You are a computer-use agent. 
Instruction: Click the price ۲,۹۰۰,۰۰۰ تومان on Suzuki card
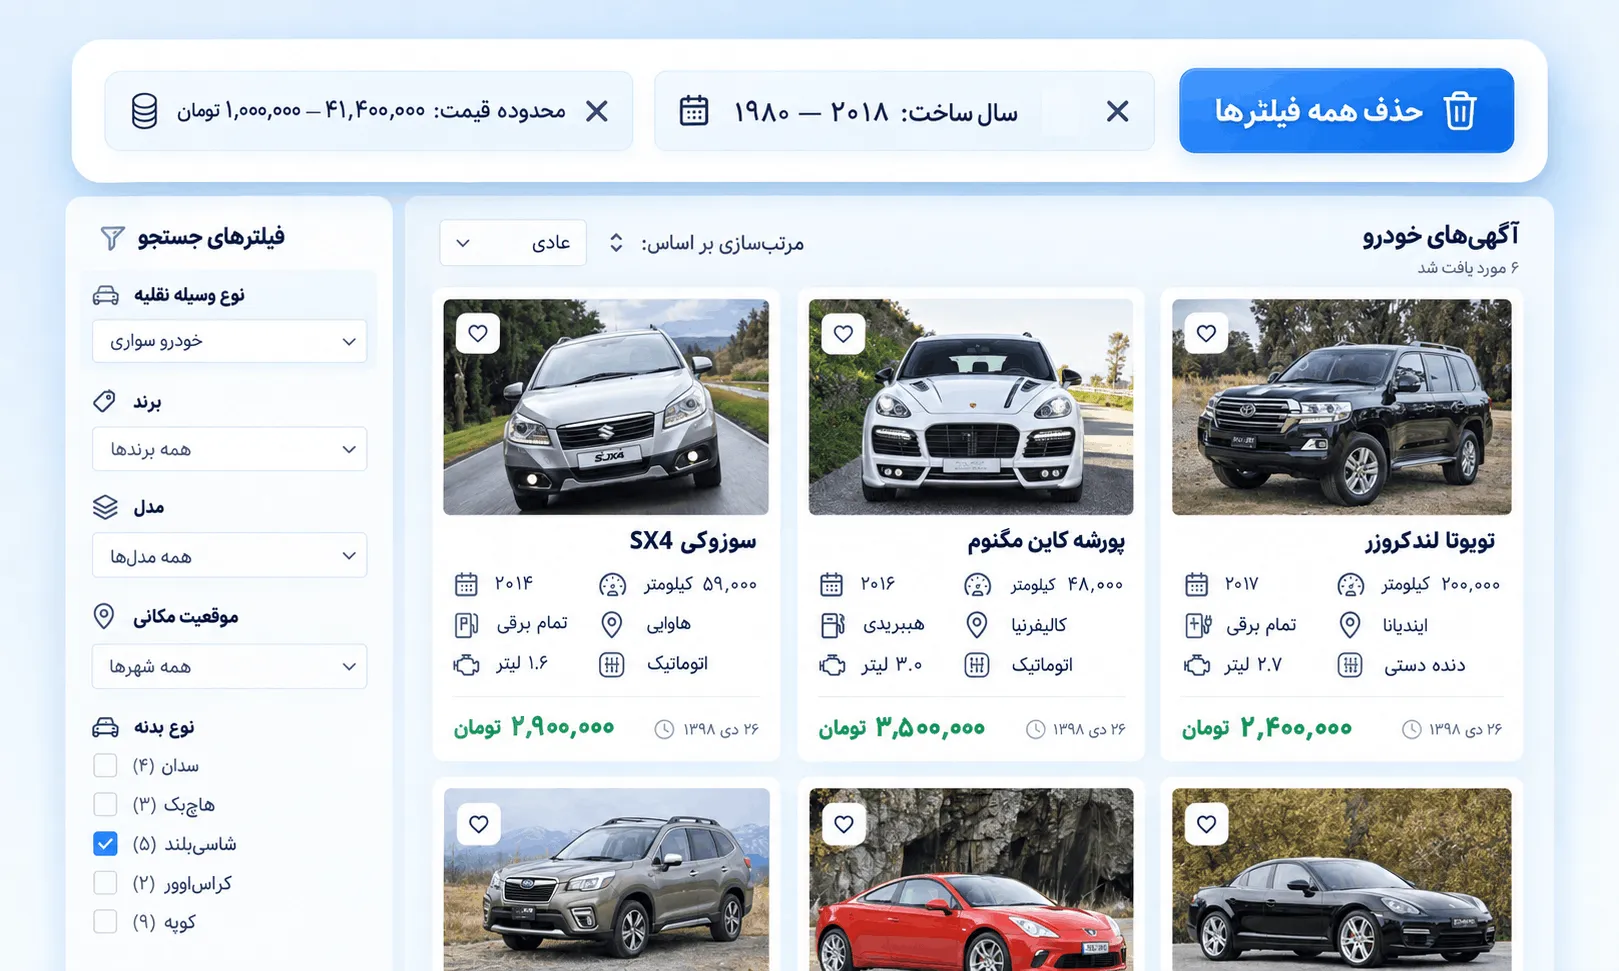coord(534,727)
